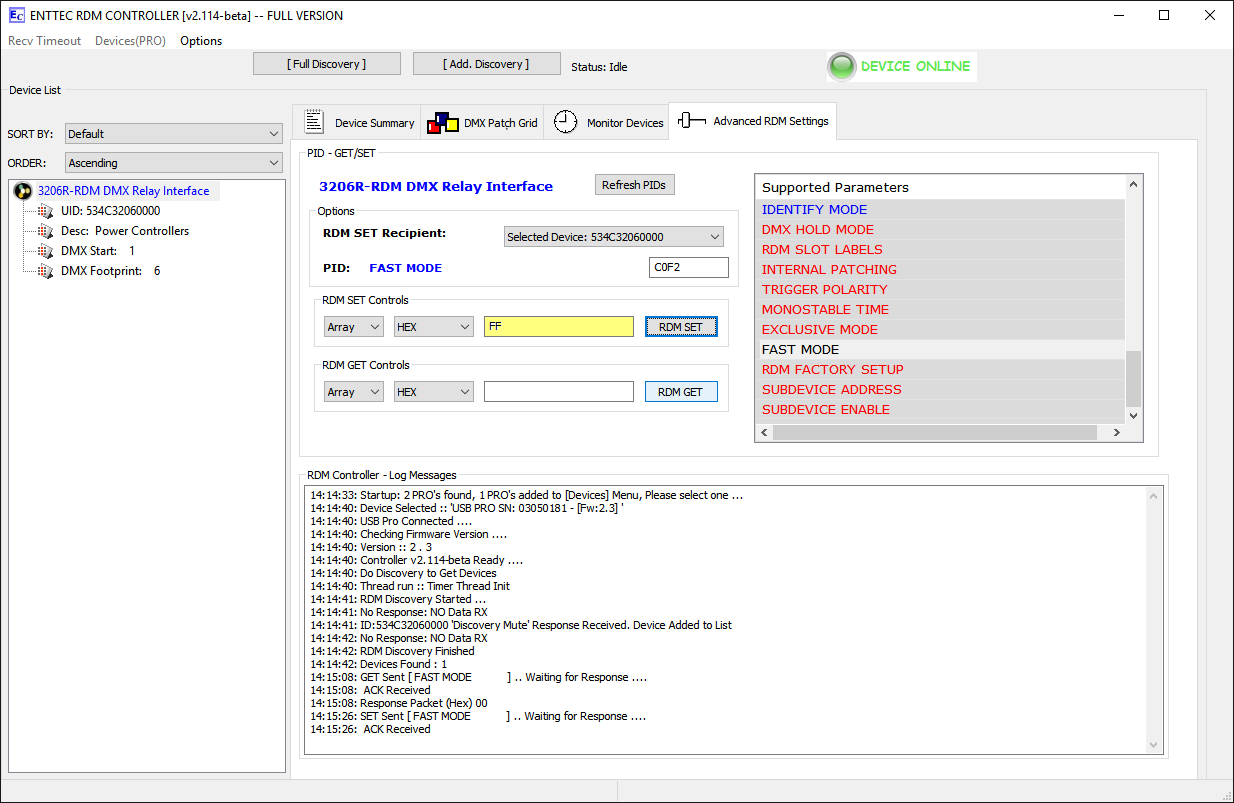The image size is (1234, 803).
Task: Expand the RDM SET Recipient dropdown
Action: 613,237
